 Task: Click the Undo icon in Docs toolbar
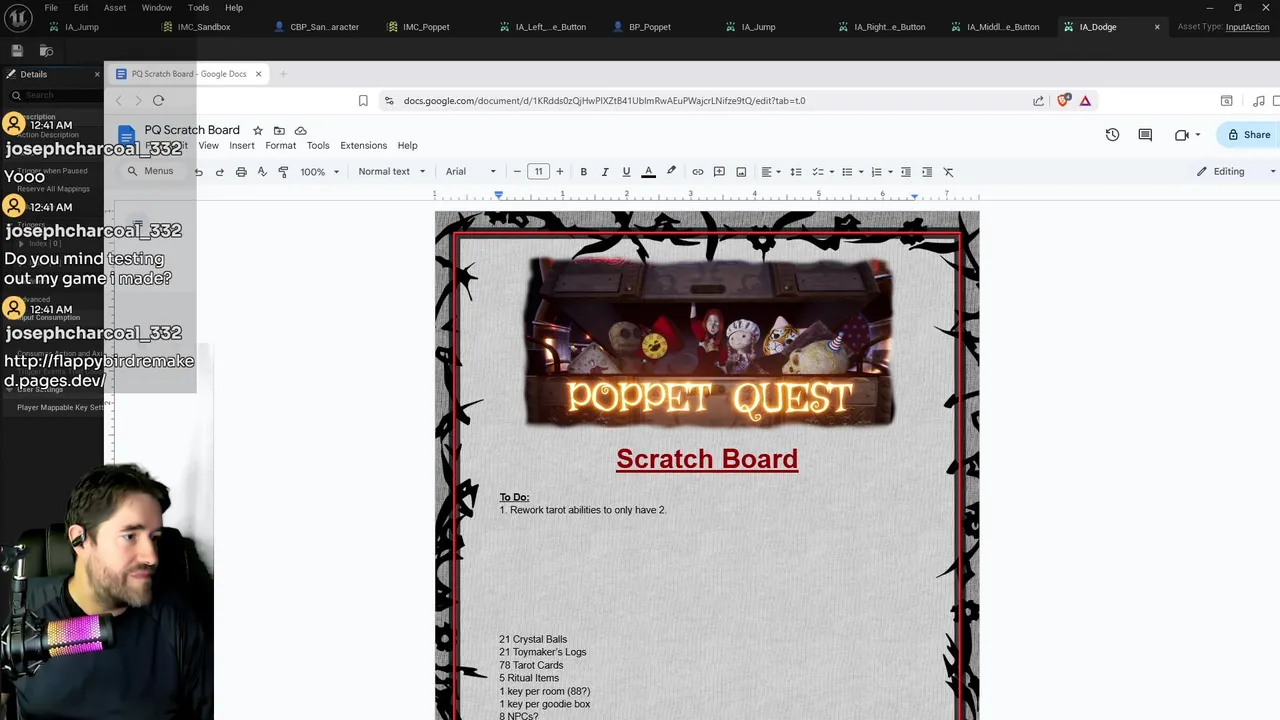pyautogui.click(x=199, y=172)
